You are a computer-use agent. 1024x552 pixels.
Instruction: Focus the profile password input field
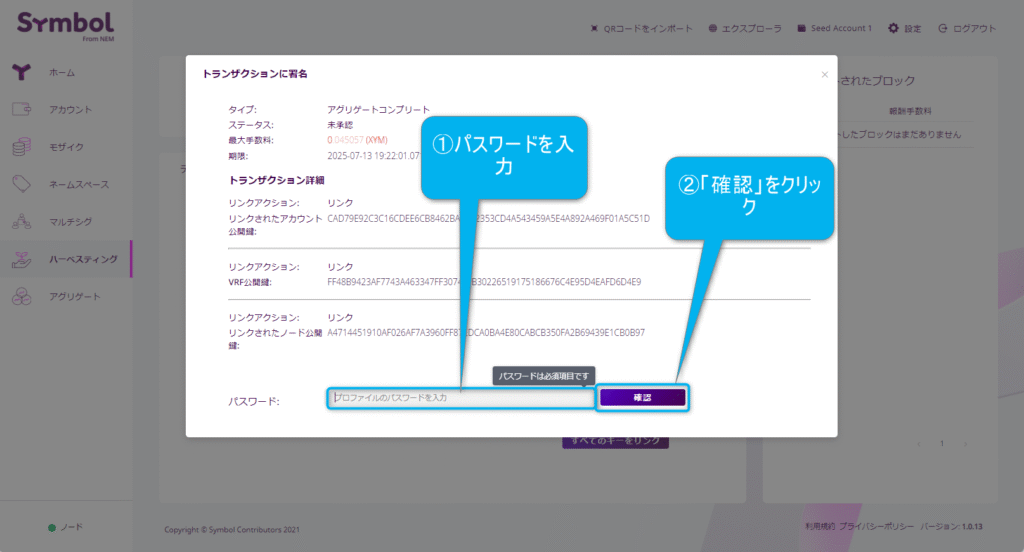tap(461, 397)
